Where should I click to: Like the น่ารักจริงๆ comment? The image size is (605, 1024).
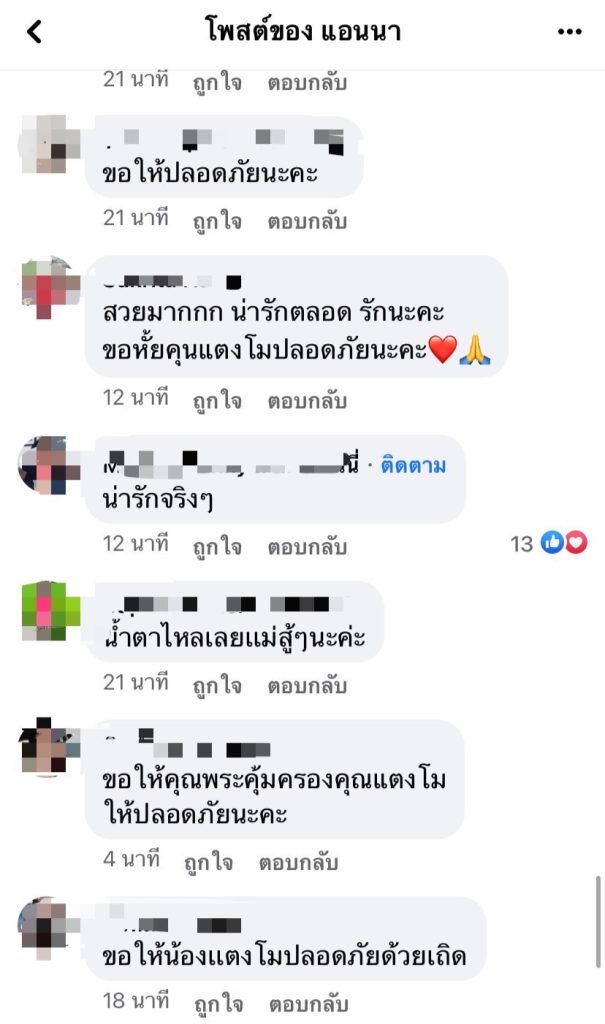(217, 547)
